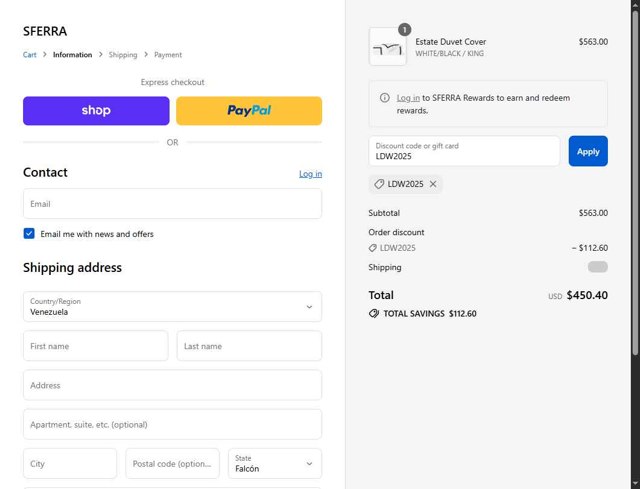Image resolution: width=640 pixels, height=489 pixels.
Task: Click Log in to SFERRA Rewards link
Action: click(408, 98)
